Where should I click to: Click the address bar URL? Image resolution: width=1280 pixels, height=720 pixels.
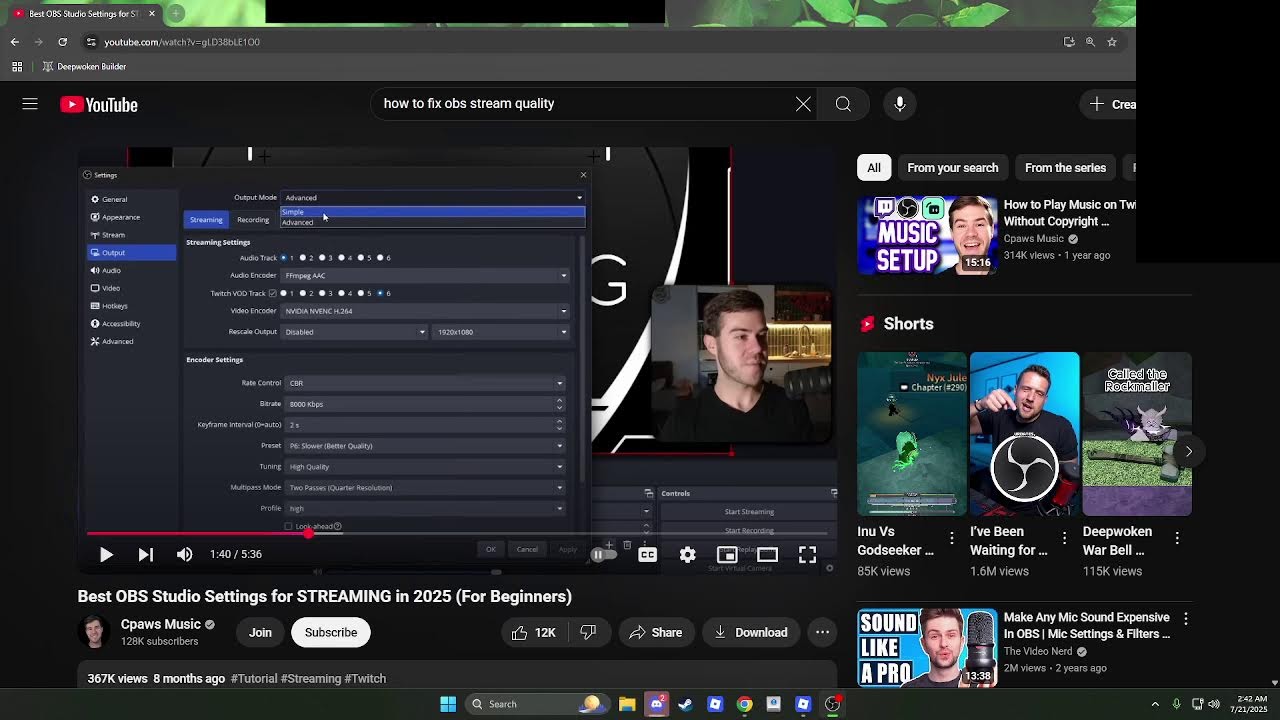pyautogui.click(x=182, y=42)
